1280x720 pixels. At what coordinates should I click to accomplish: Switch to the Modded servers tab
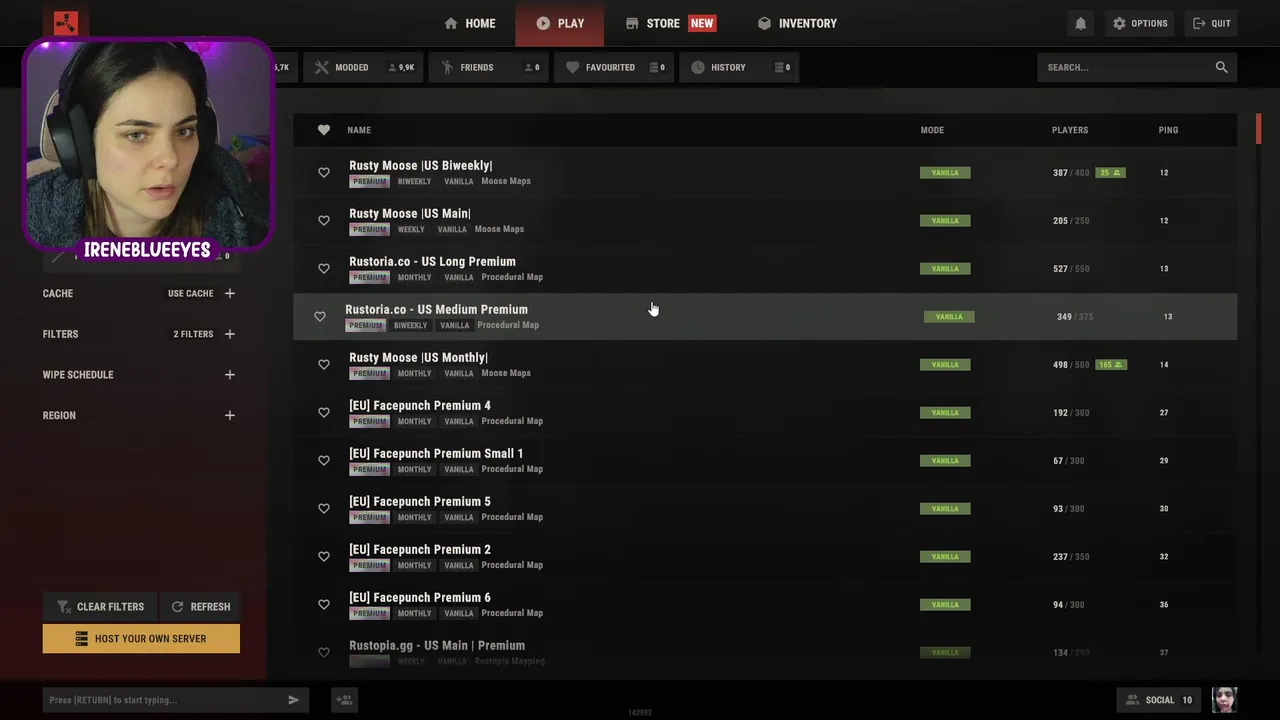click(363, 67)
